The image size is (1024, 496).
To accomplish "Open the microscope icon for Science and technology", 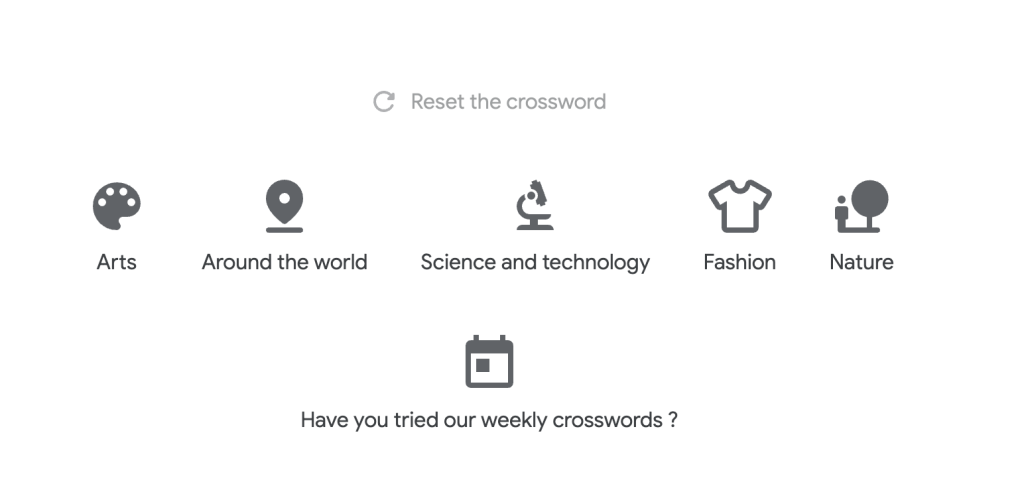I will tap(535, 205).
